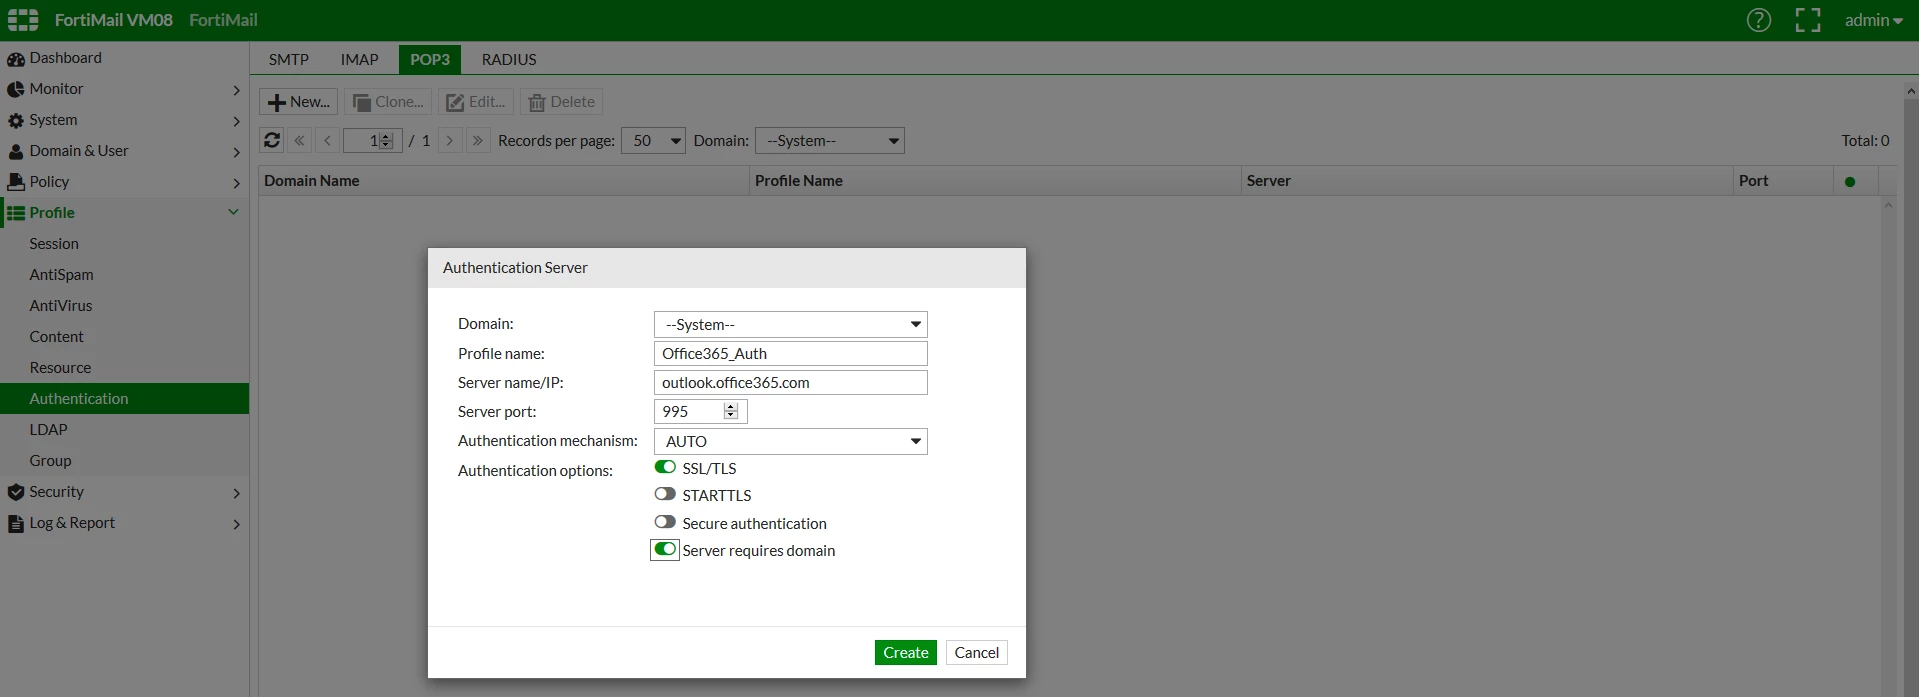1919x697 pixels.
Task: Collapse the Profile menu chevron
Action: [x=233, y=212]
